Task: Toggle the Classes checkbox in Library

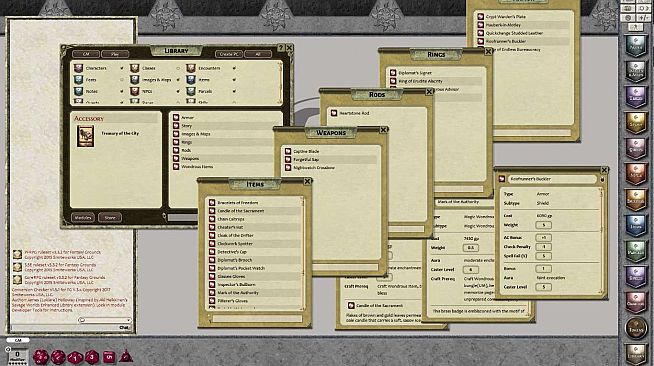Action: tap(178, 68)
